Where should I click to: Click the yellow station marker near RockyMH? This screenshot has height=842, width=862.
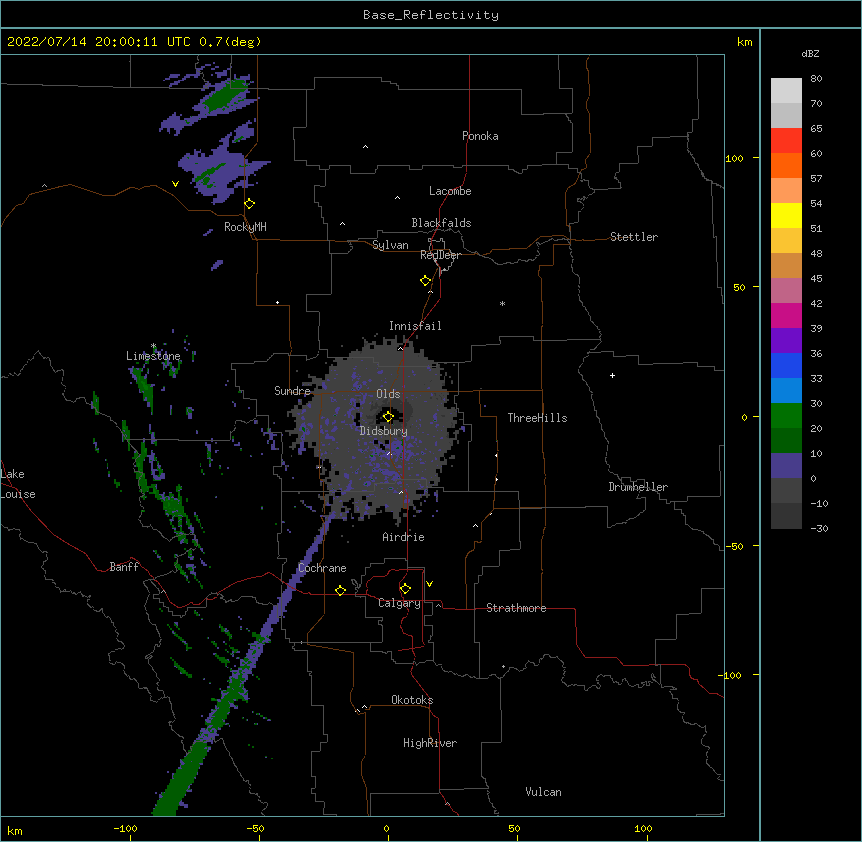(249, 204)
